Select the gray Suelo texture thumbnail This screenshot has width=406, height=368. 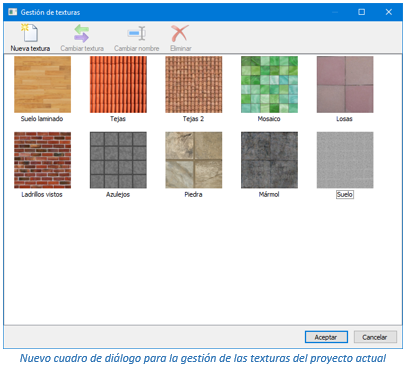[345, 160]
